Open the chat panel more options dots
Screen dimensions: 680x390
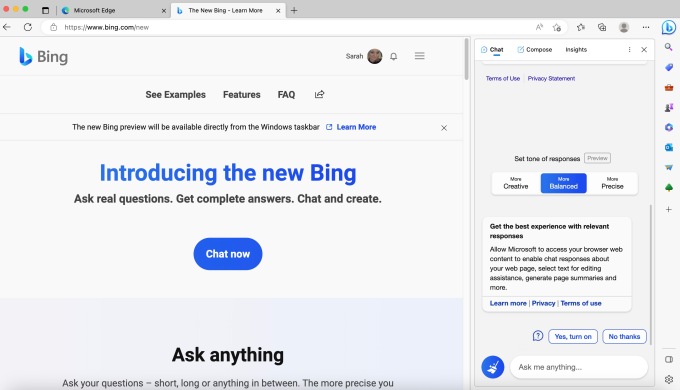[x=629, y=49]
